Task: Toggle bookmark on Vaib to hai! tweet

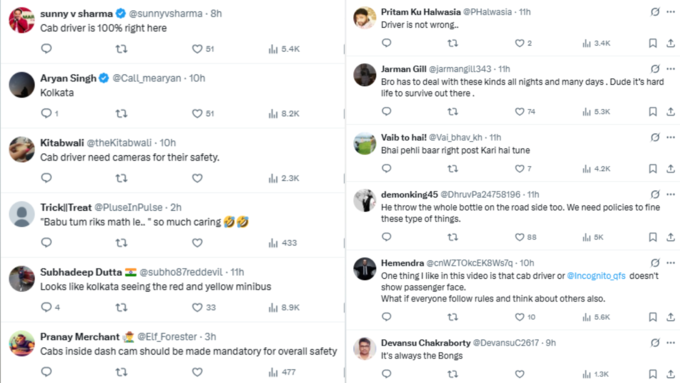Action: coord(653,168)
